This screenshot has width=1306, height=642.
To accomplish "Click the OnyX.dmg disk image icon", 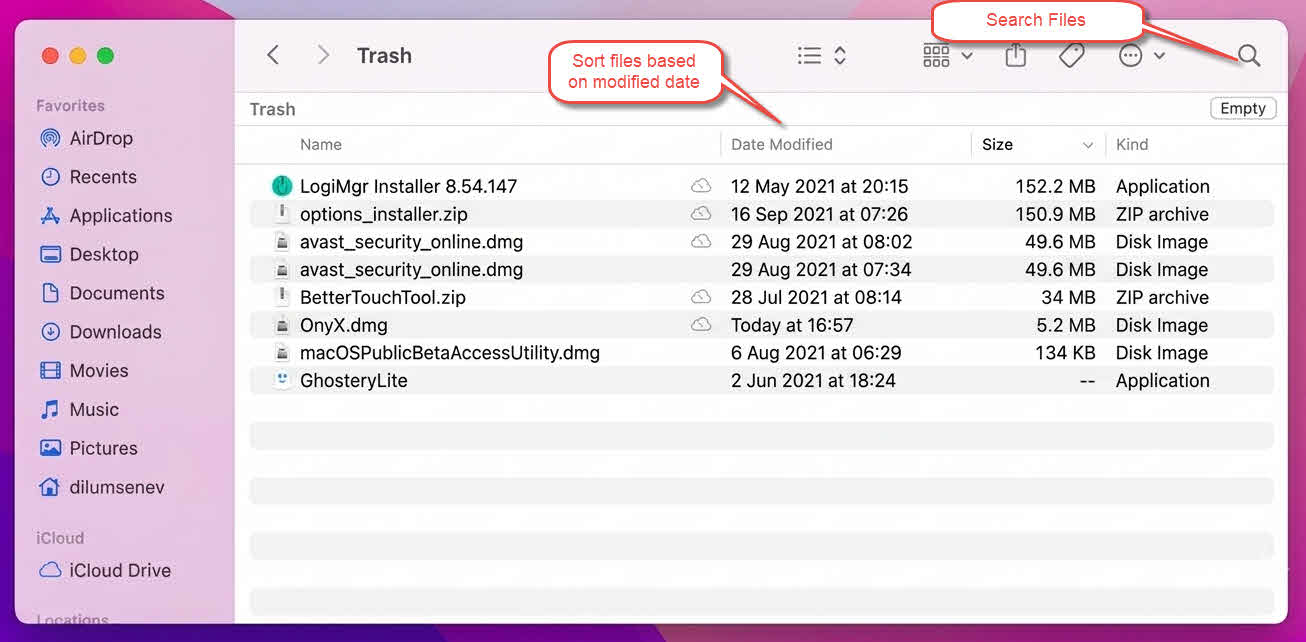I will click(x=282, y=325).
